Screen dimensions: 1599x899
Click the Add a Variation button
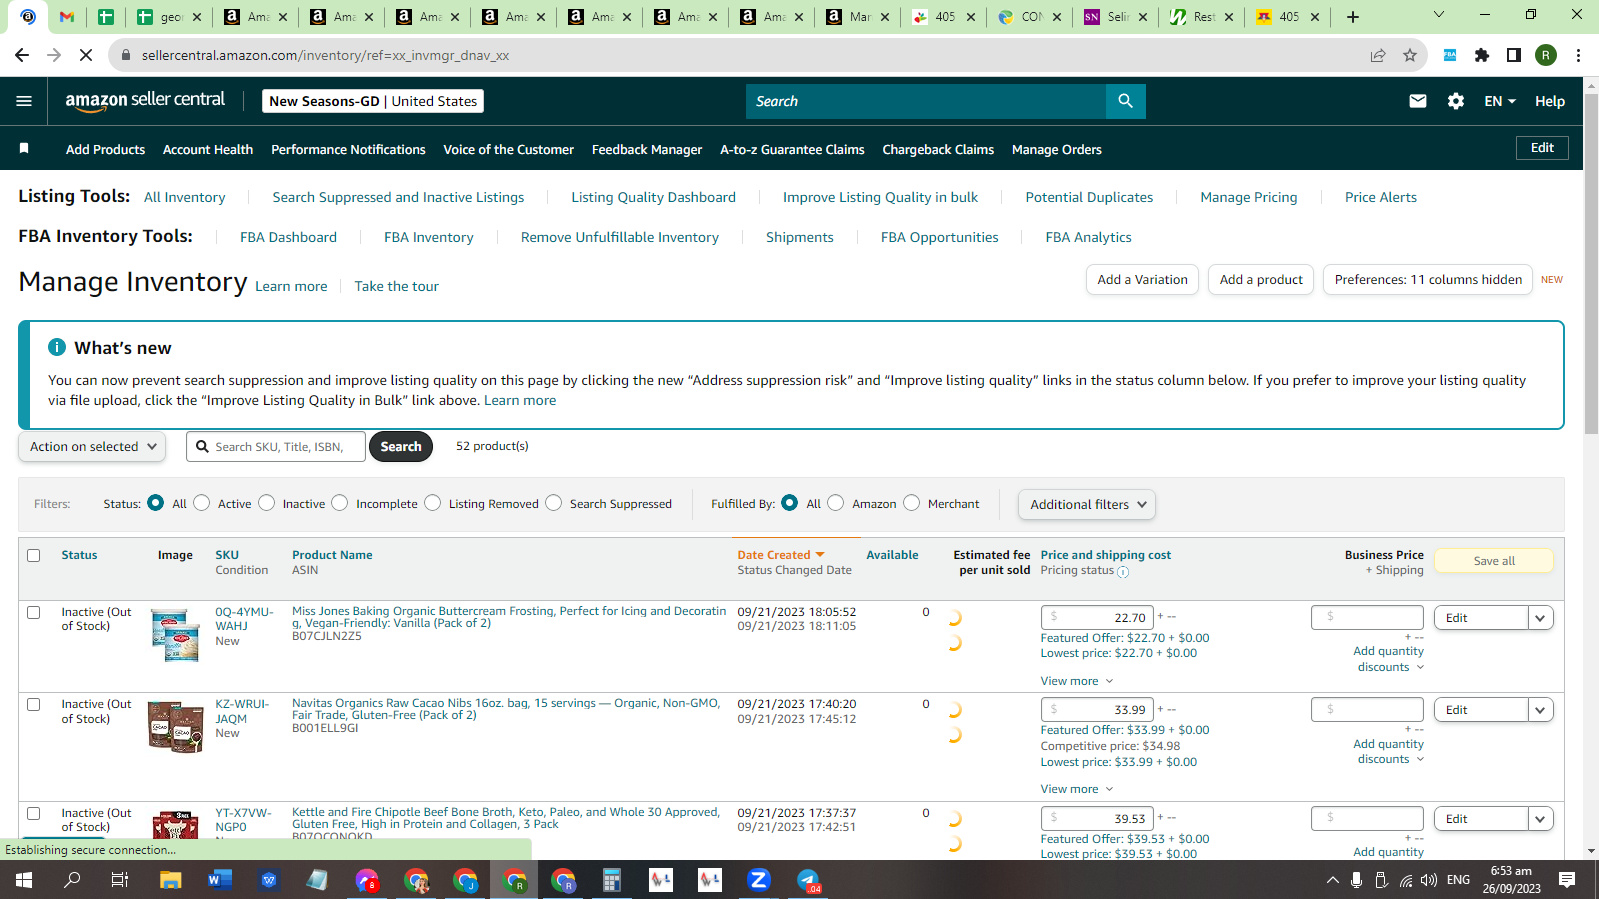coord(1142,280)
